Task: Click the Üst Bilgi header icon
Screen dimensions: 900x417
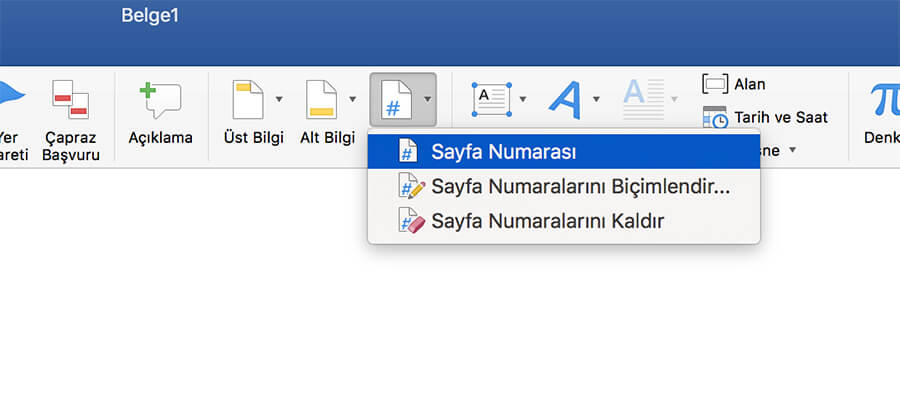Action: coord(247,100)
